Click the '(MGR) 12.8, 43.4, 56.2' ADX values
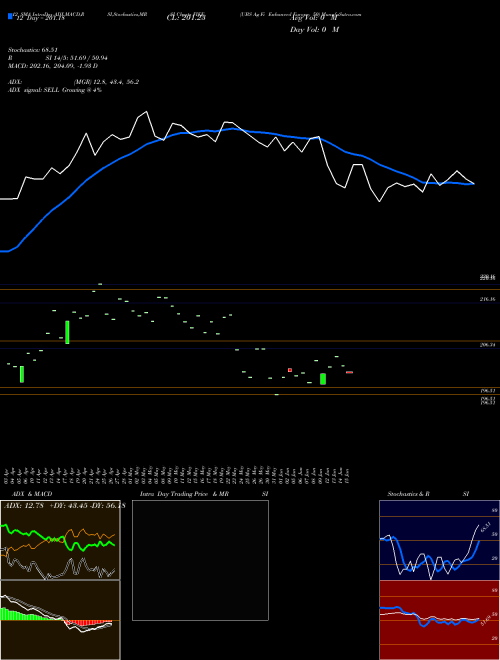The height and width of the screenshot is (660, 500). (x=106, y=82)
